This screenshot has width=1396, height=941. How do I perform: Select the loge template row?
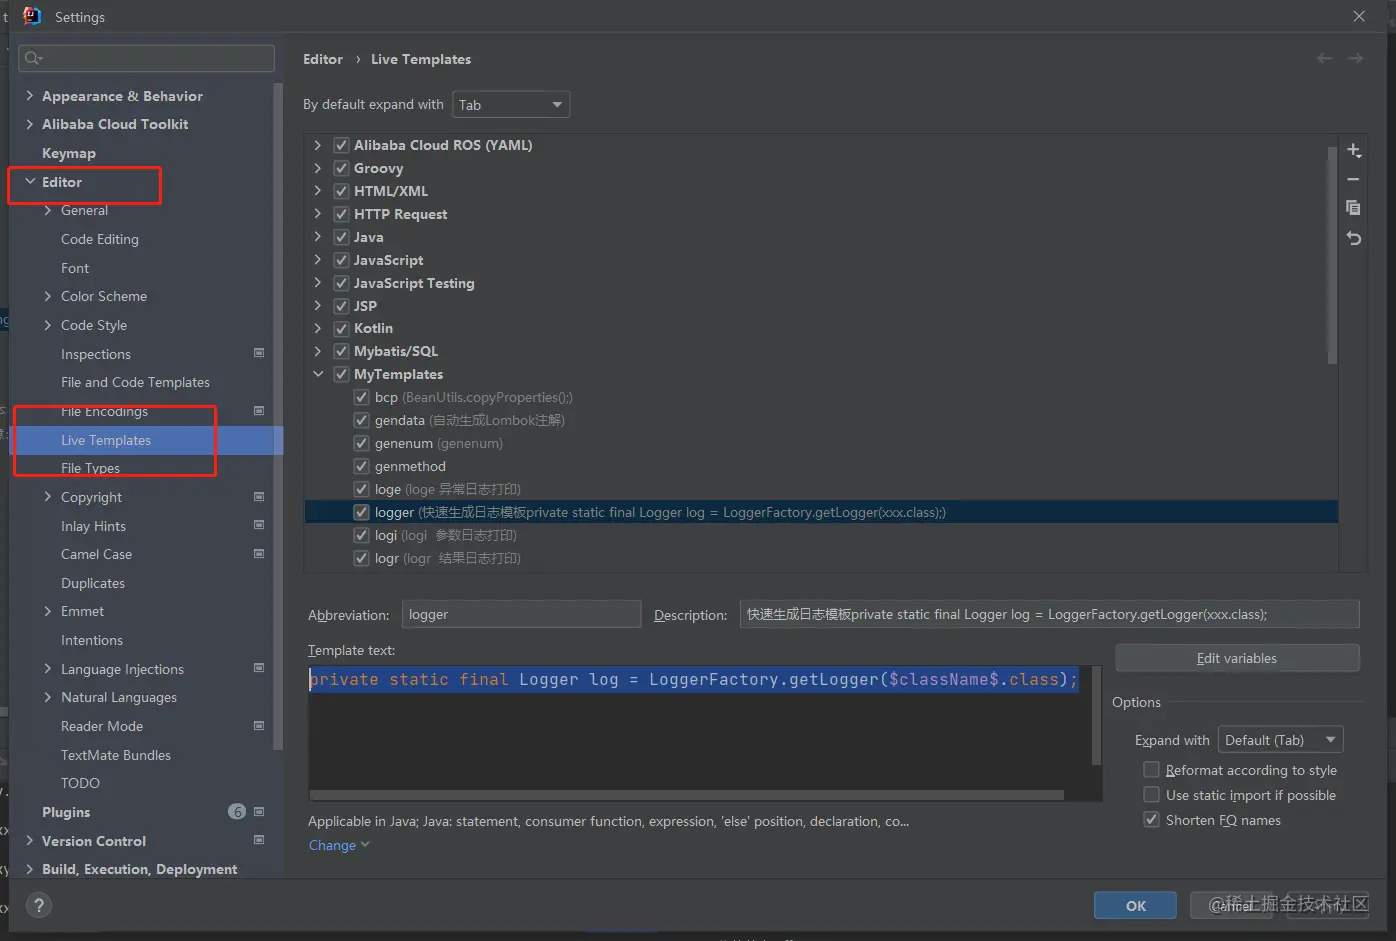click(821, 489)
